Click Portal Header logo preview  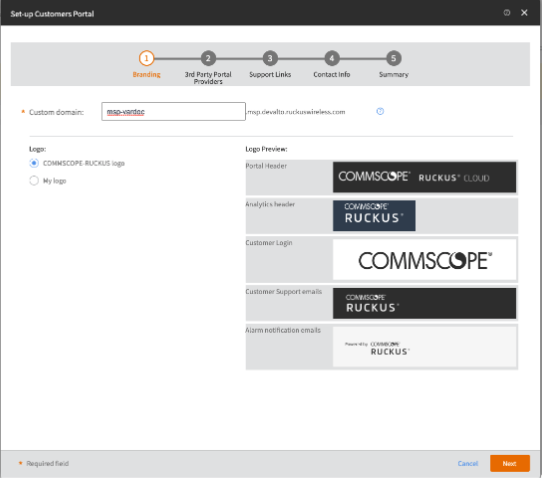pyautogui.click(x=424, y=177)
